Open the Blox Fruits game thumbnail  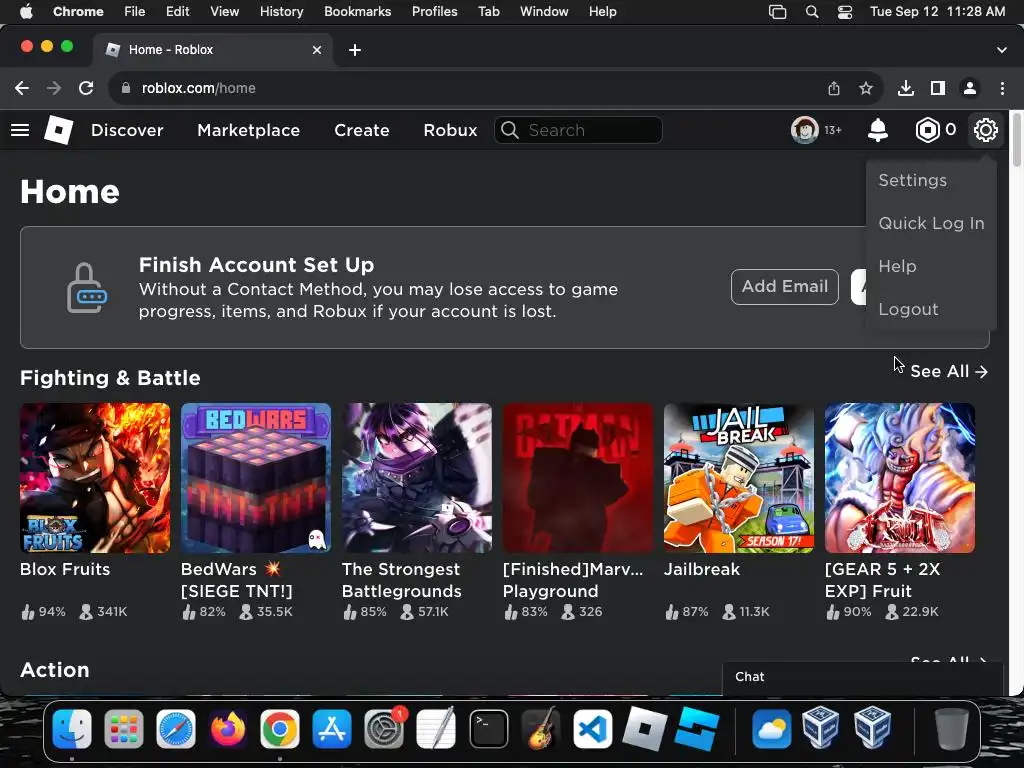(x=95, y=478)
